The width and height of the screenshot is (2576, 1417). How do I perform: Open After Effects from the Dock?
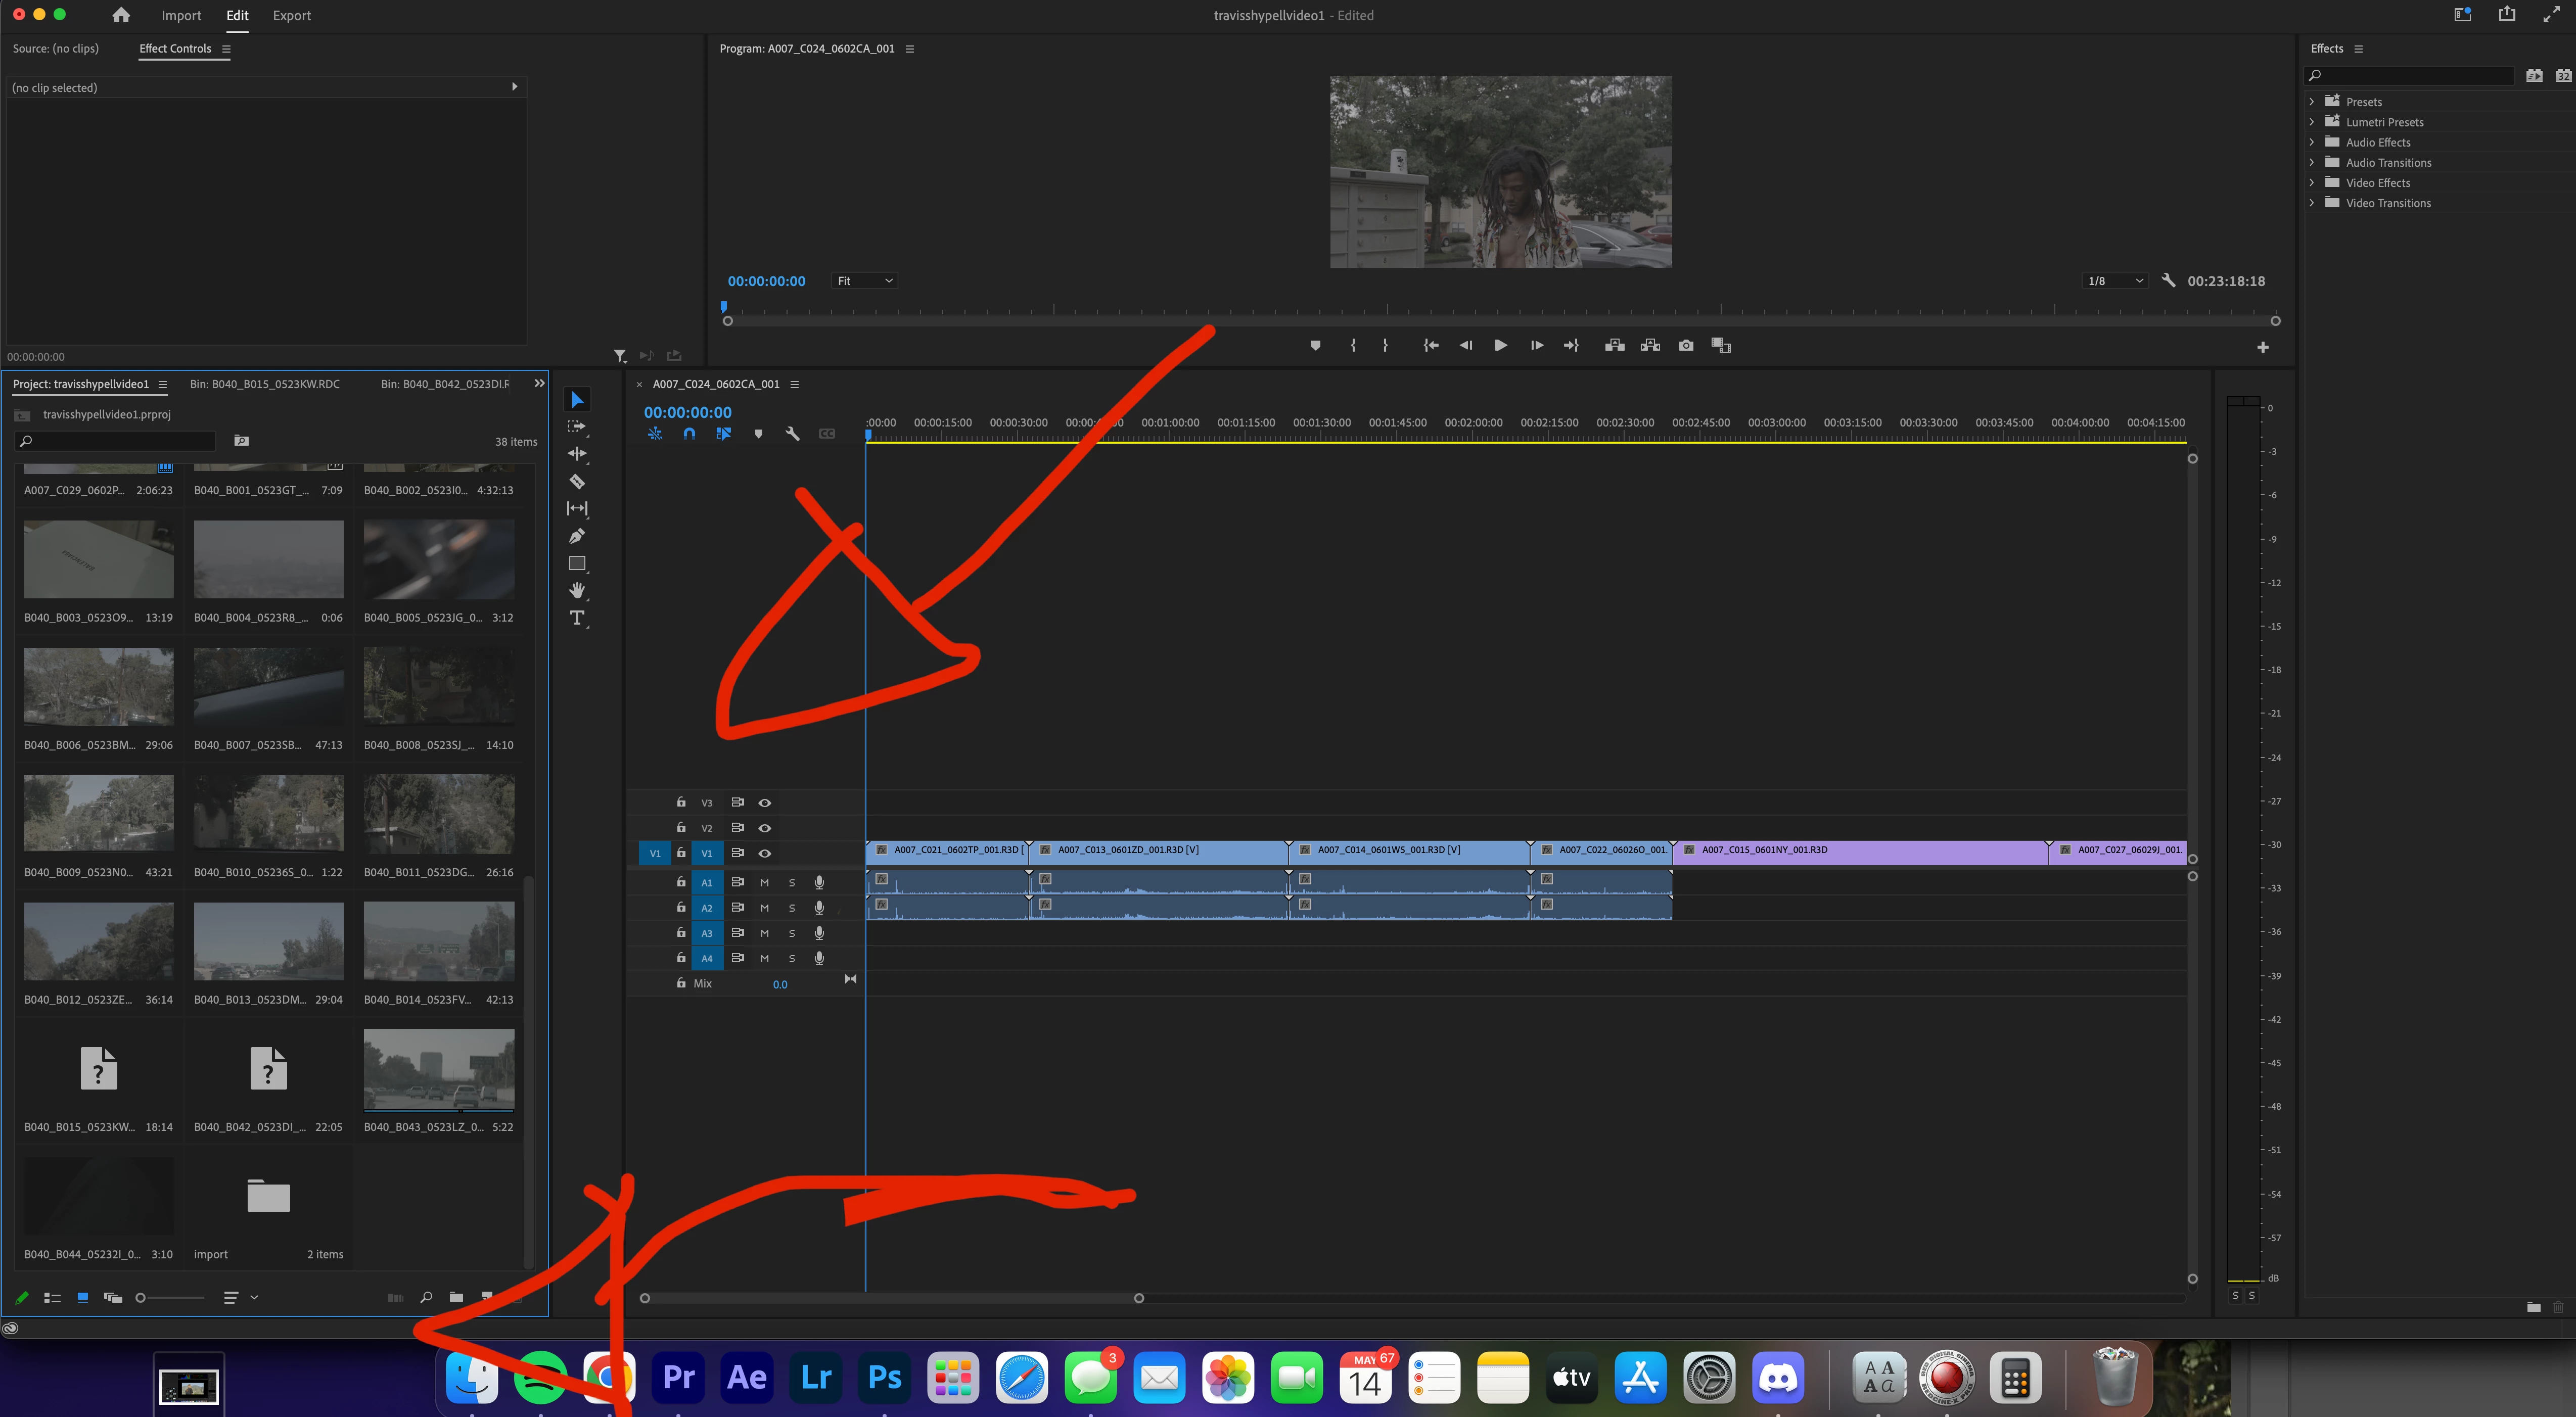(x=747, y=1378)
